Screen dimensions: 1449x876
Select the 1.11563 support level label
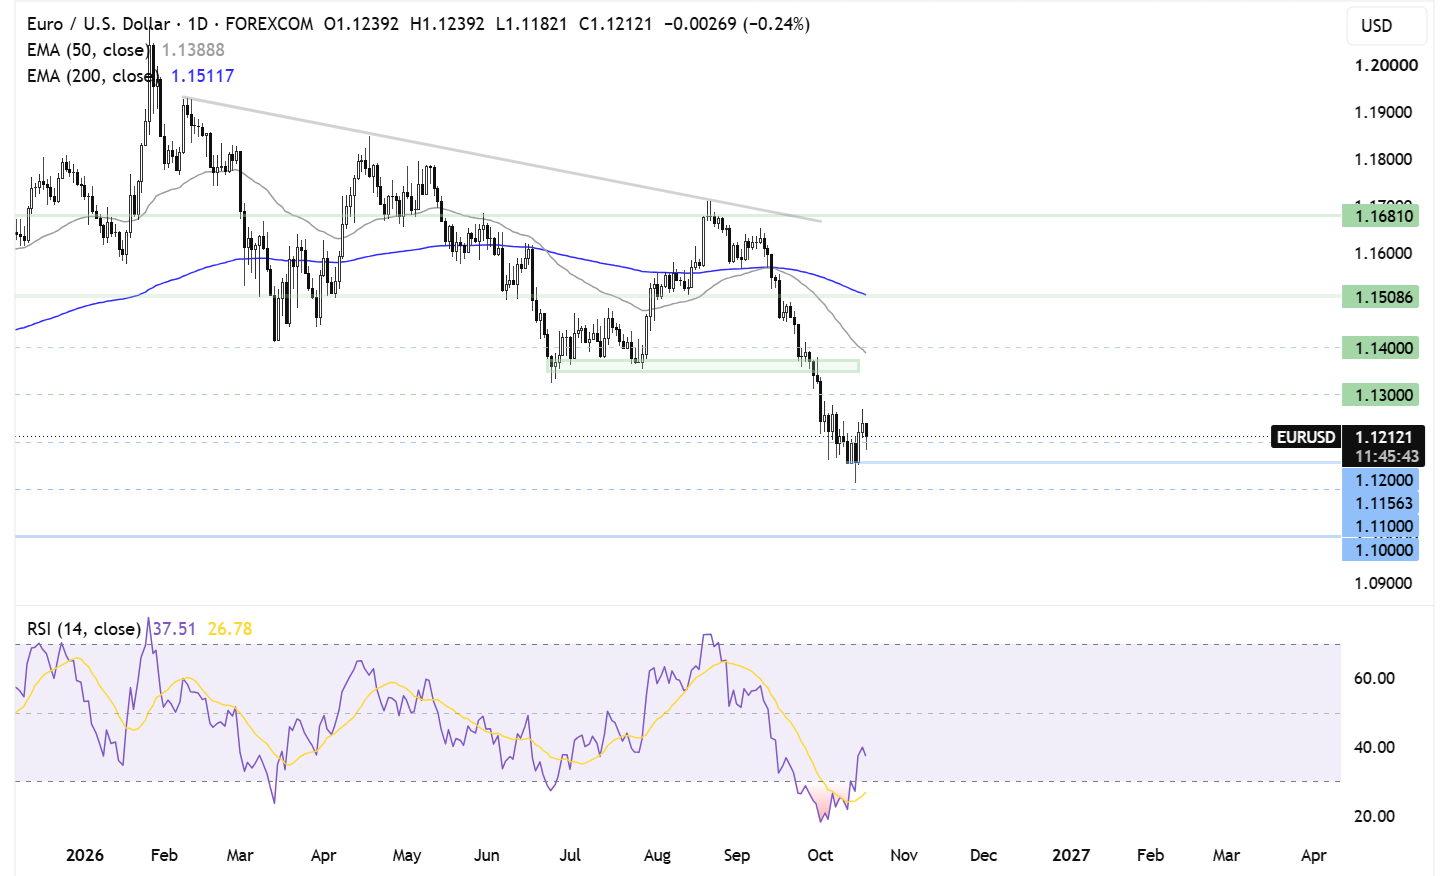pos(1381,503)
